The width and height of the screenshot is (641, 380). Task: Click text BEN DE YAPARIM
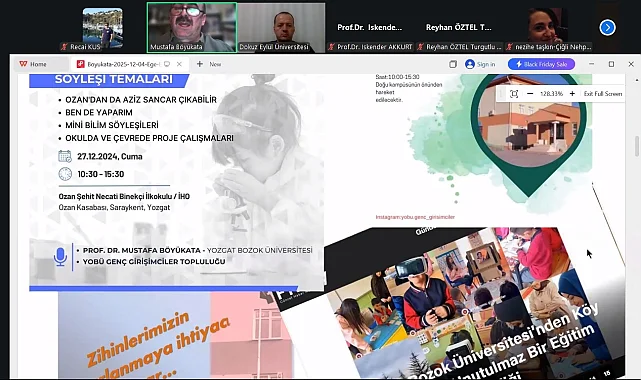tap(99, 112)
